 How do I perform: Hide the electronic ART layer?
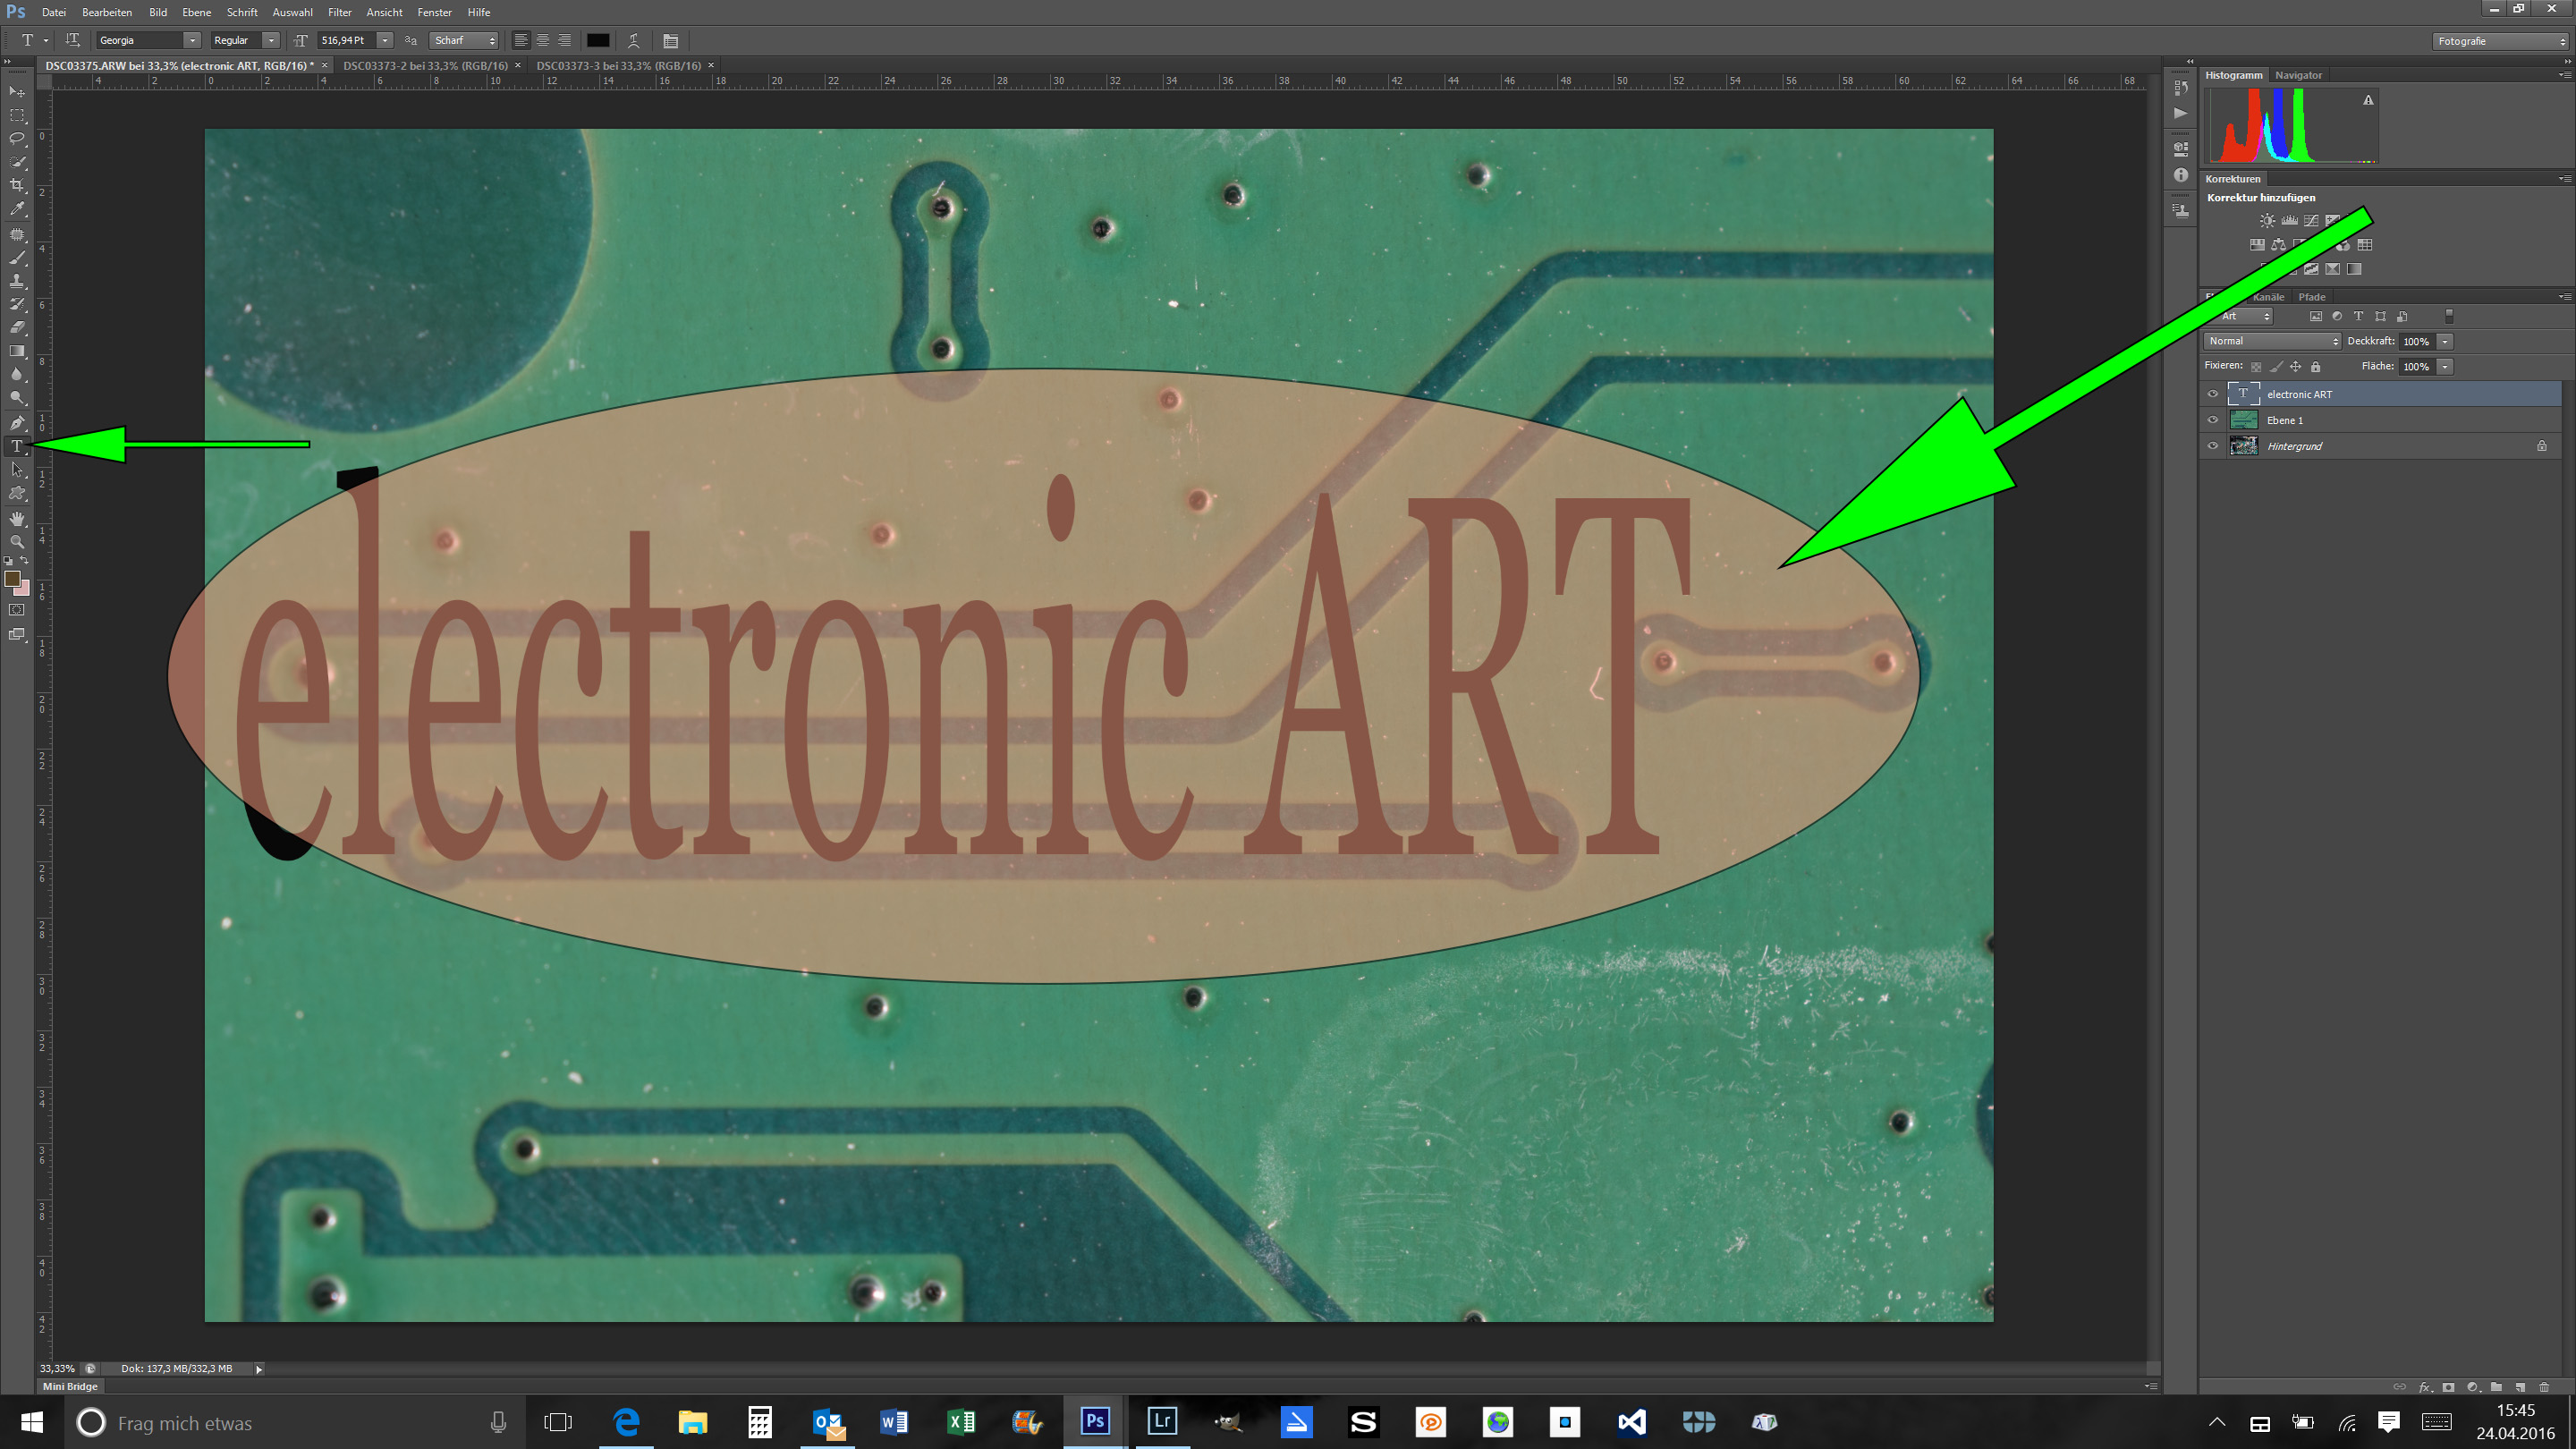coord(2212,394)
